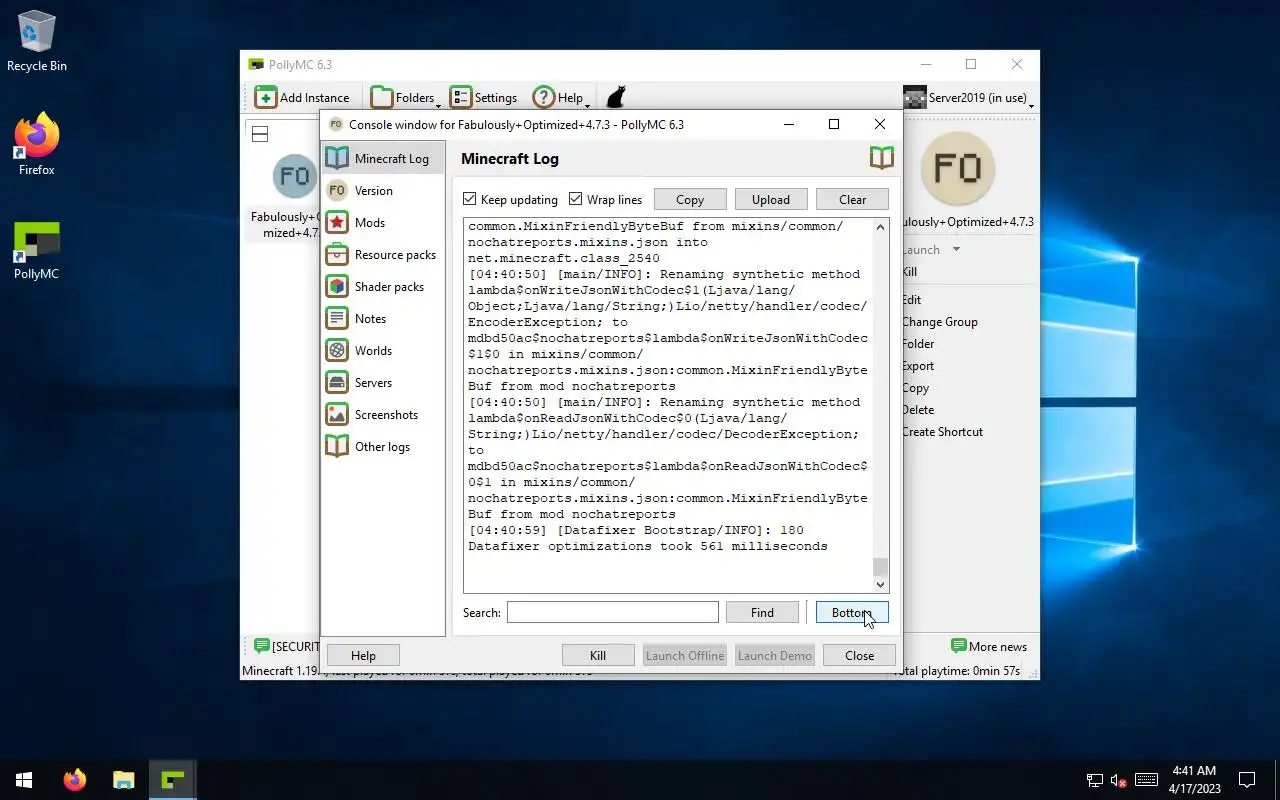Open Screenshots page in sidebar
Image resolution: width=1280 pixels, height=800 pixels.
coord(383,414)
